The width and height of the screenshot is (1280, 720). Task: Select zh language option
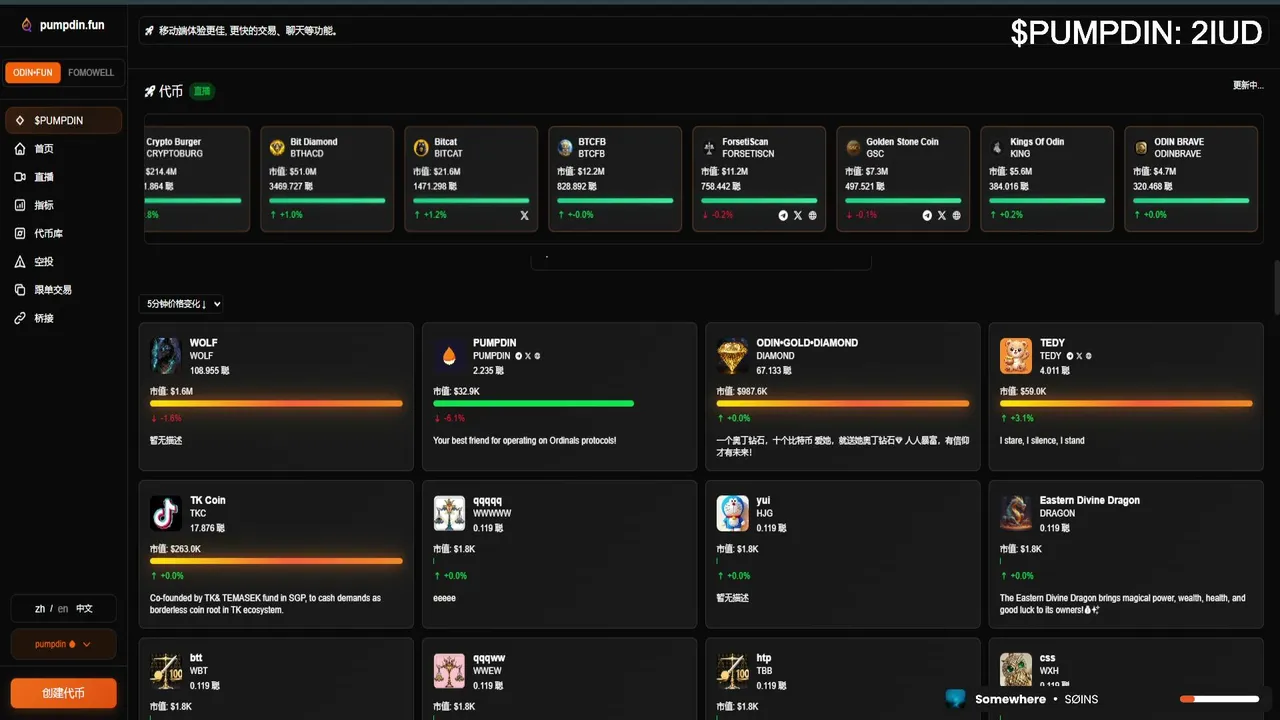(40, 608)
